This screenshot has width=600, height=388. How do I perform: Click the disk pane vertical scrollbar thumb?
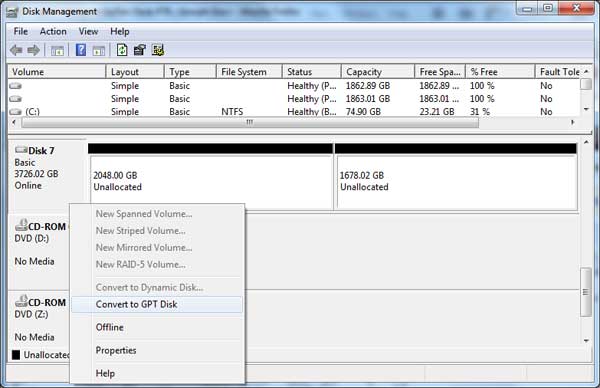[x=585, y=292]
